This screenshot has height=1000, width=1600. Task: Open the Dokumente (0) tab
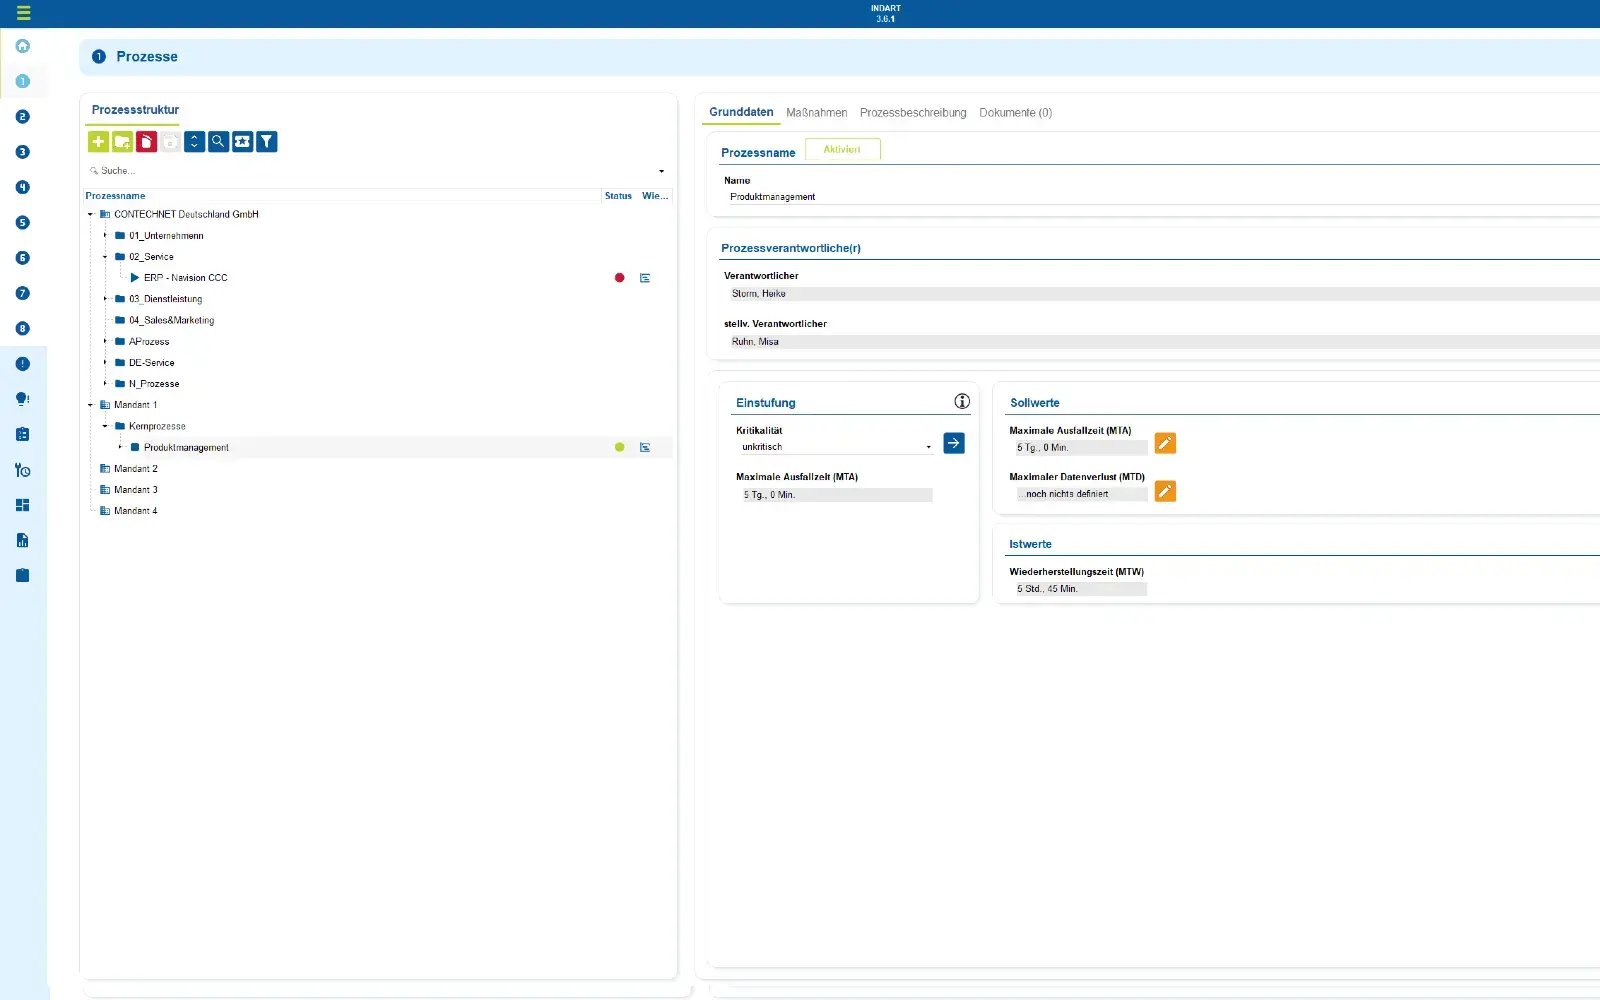1015,112
